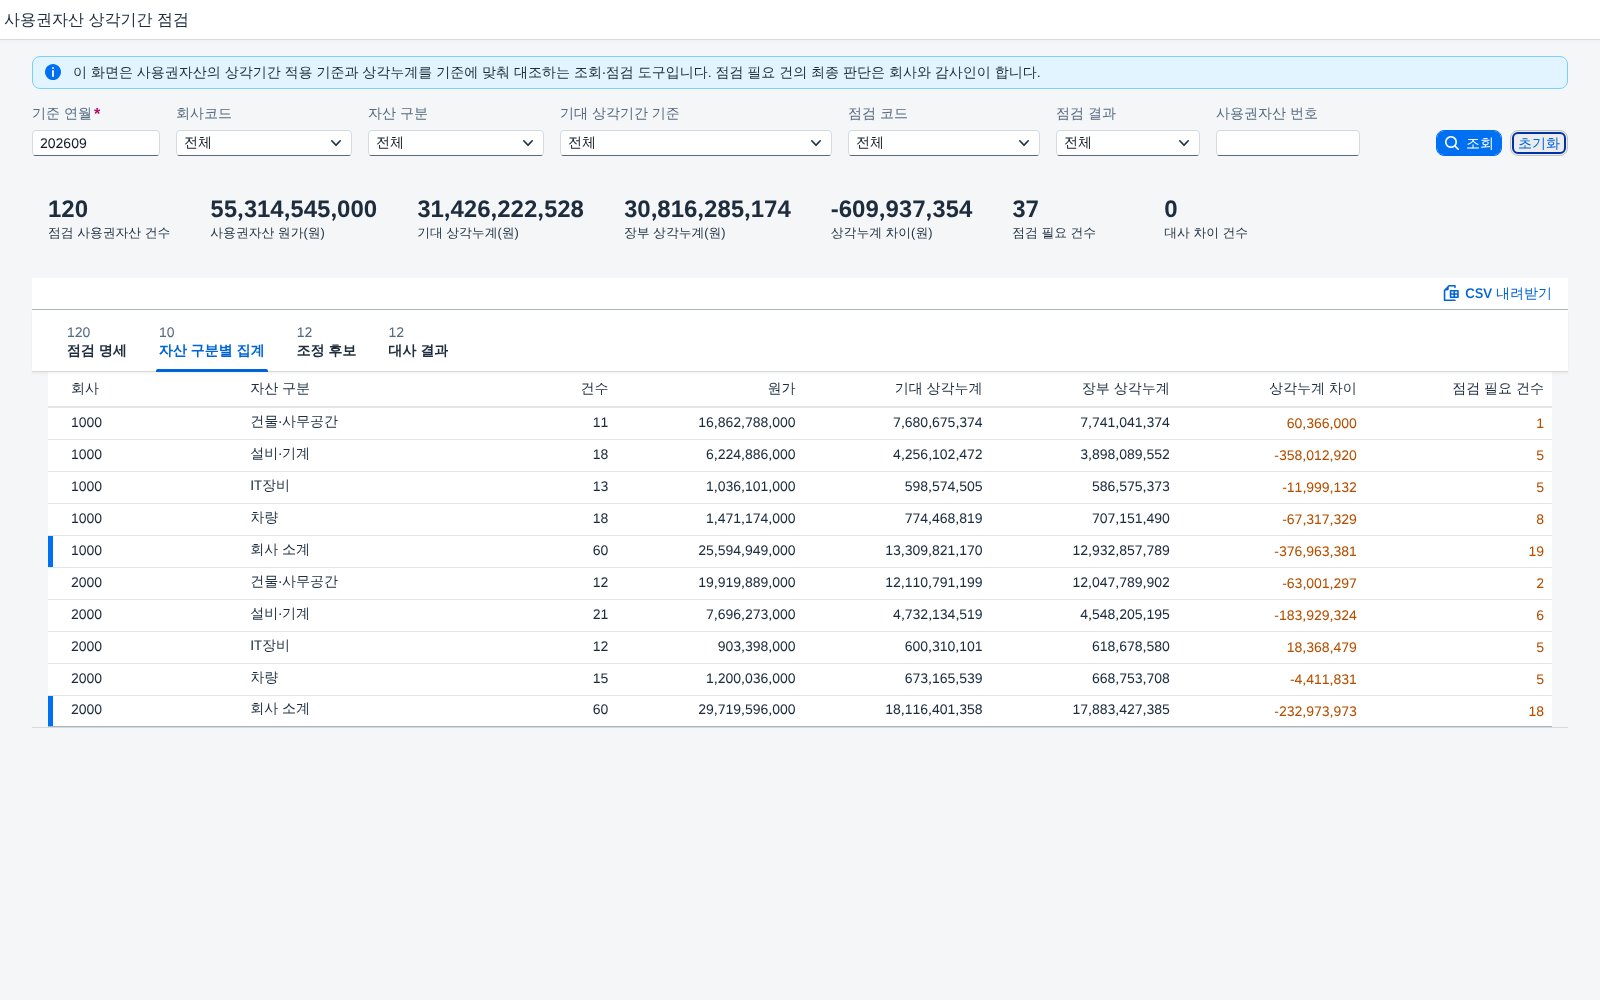This screenshot has width=1600, height=1000.
Task: Expand the 기대 상각기간 기준 dropdown
Action: (696, 143)
